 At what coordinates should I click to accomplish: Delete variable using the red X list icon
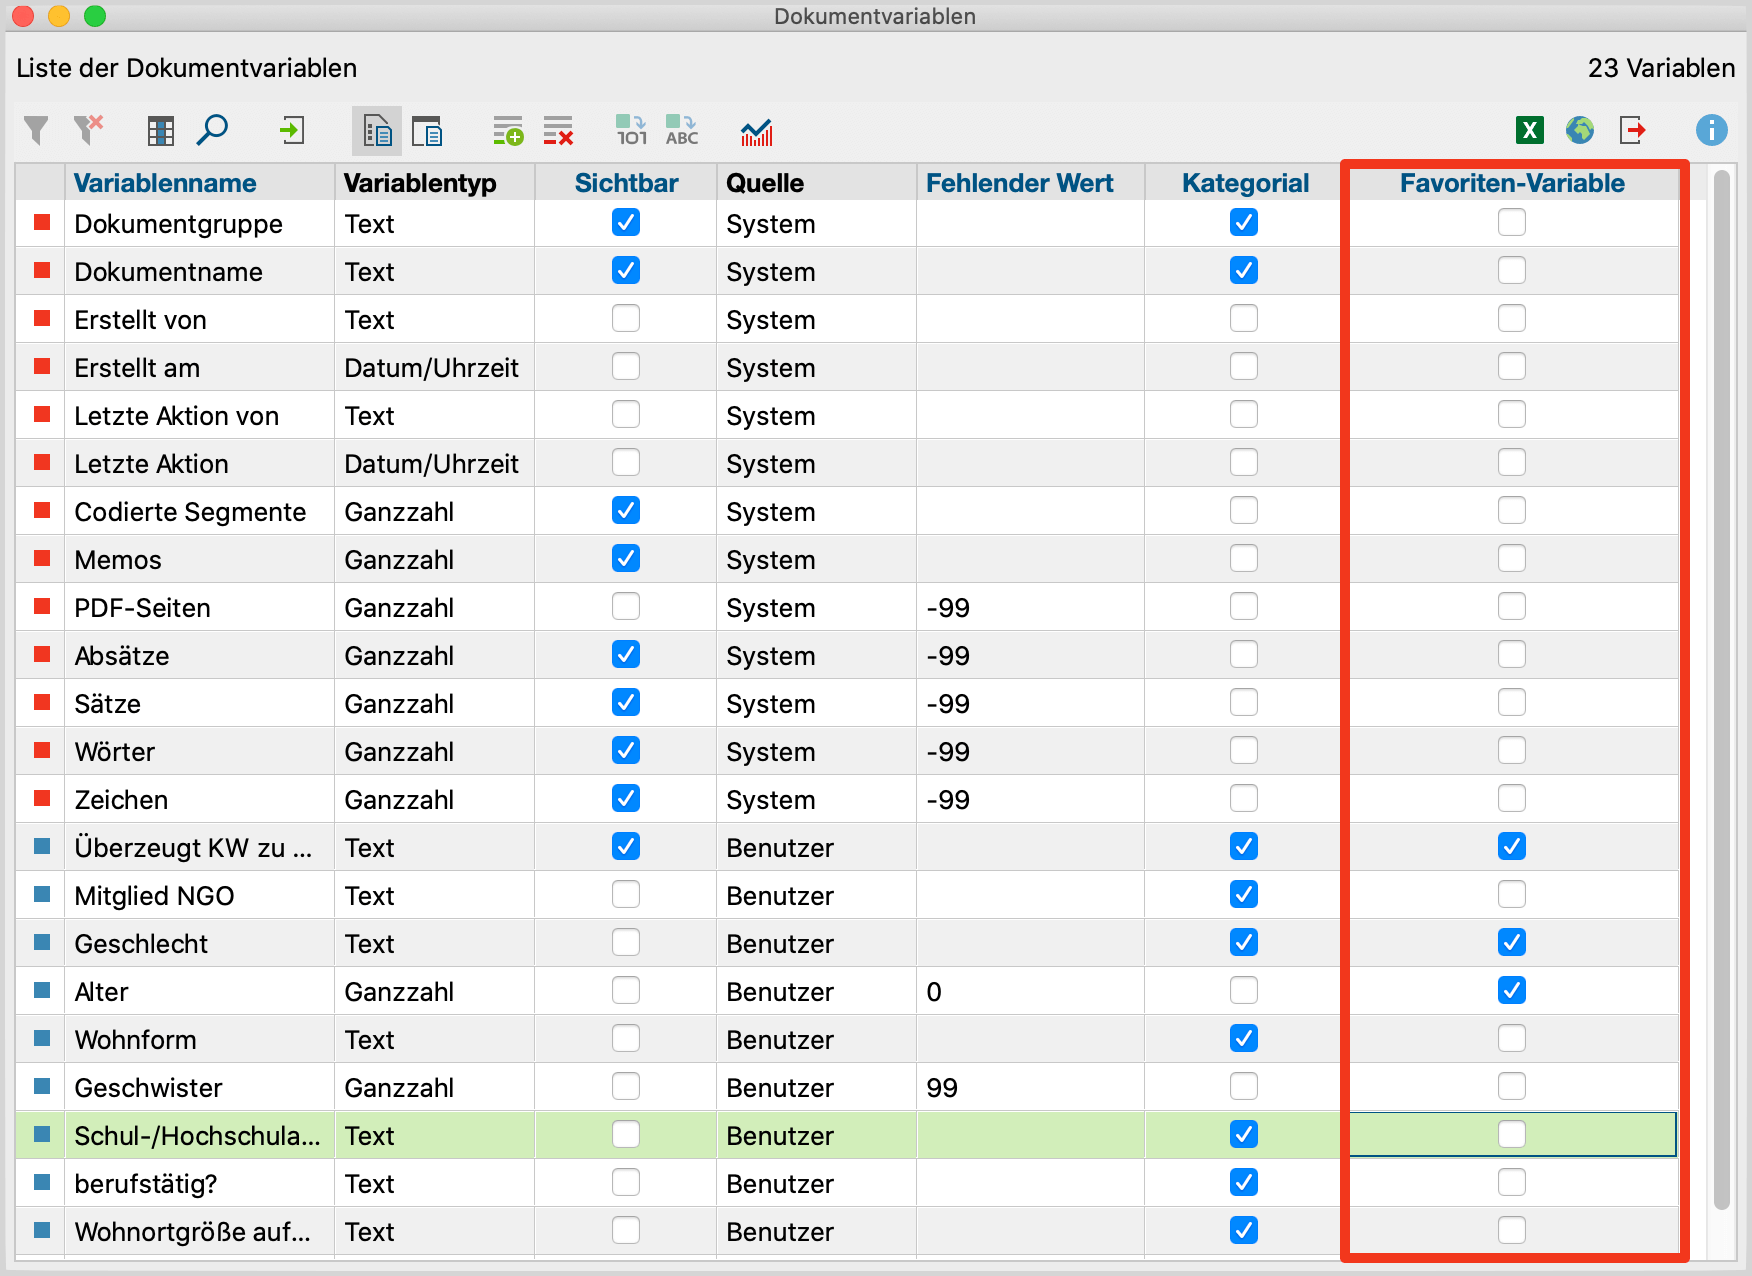[x=558, y=131]
